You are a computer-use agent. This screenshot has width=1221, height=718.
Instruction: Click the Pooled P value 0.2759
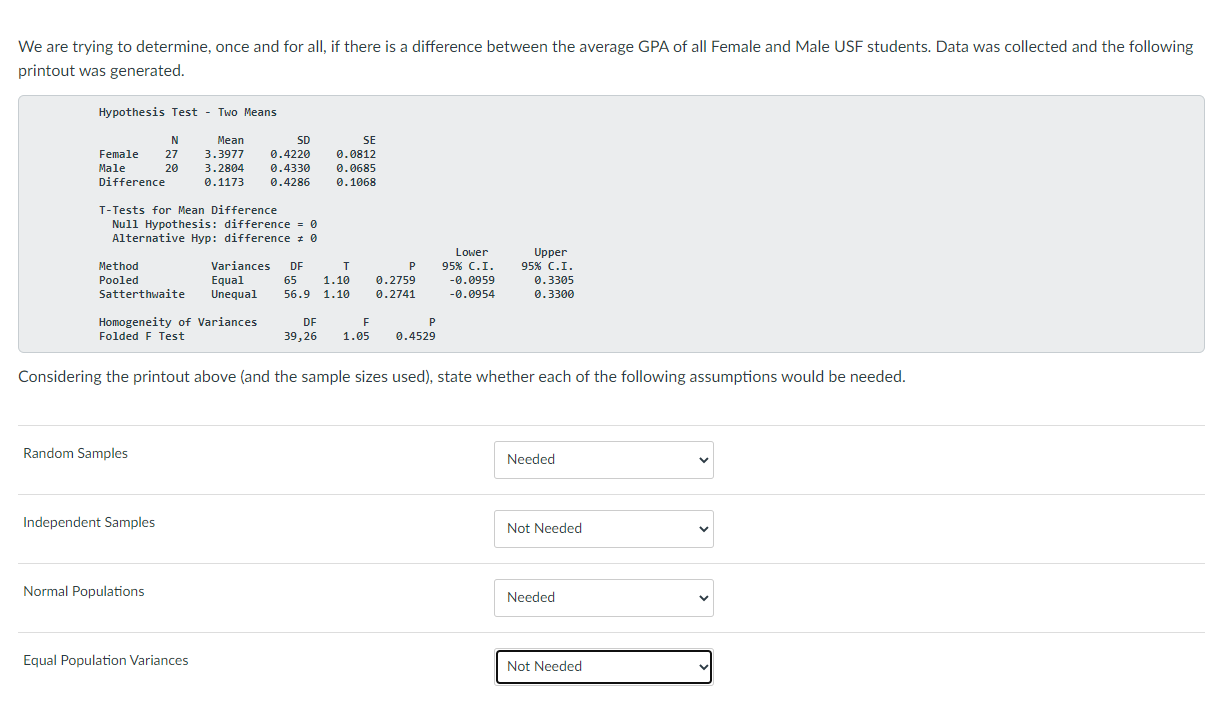tap(395, 281)
